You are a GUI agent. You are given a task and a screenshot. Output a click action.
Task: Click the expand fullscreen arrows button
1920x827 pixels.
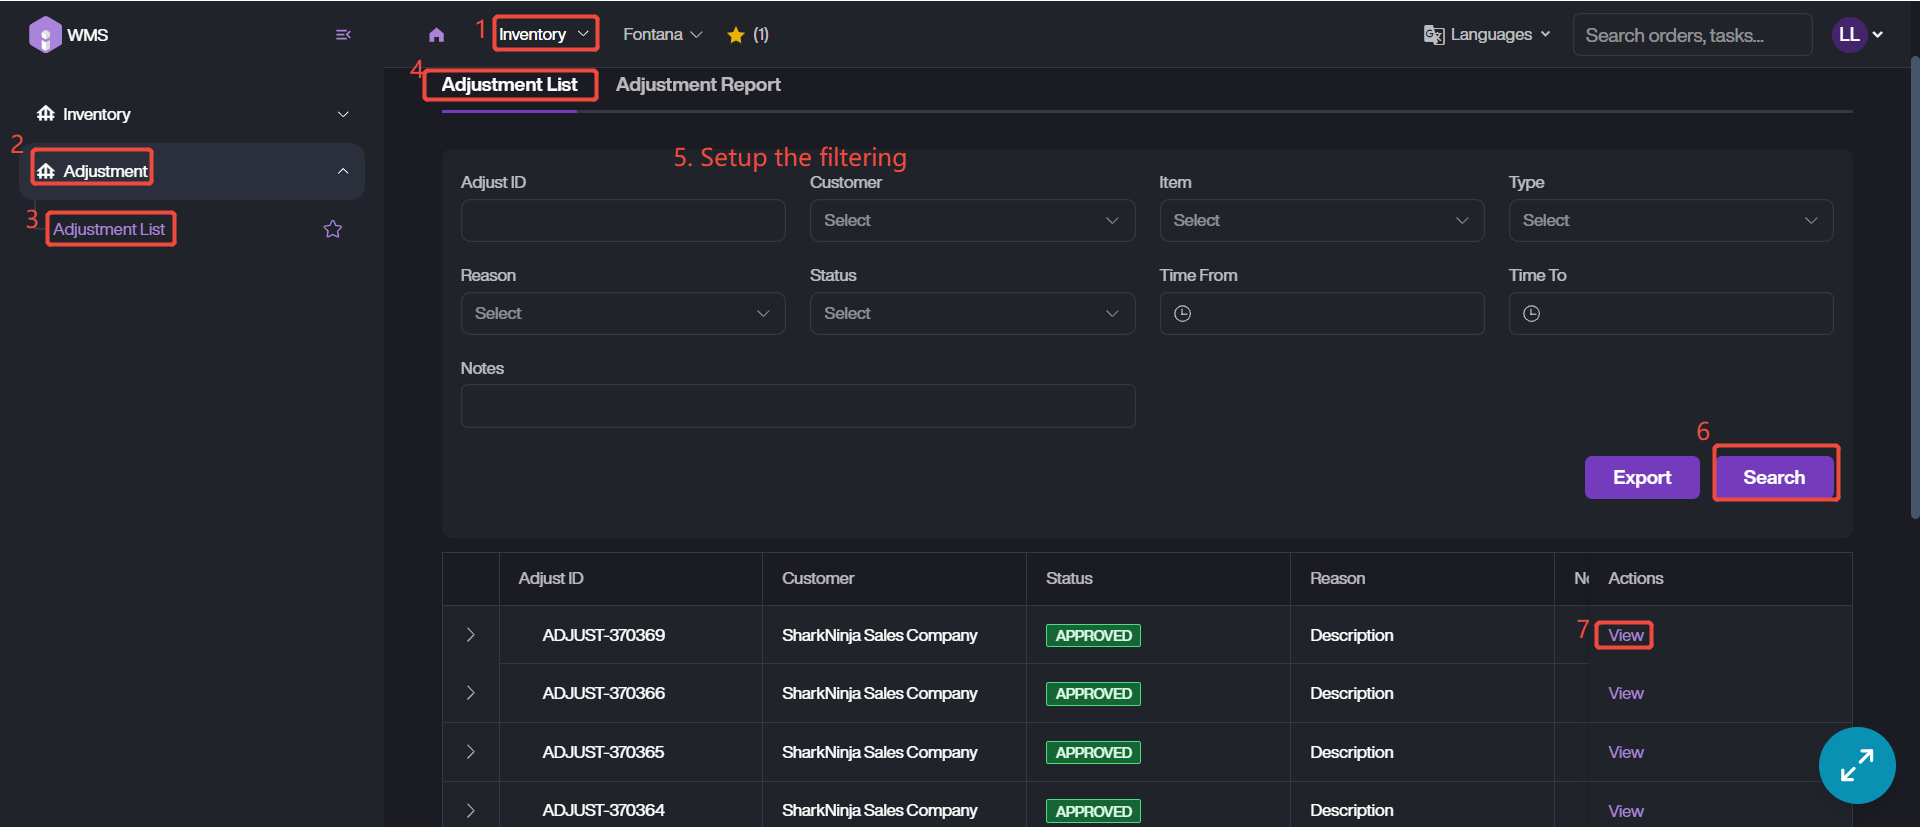(1856, 765)
